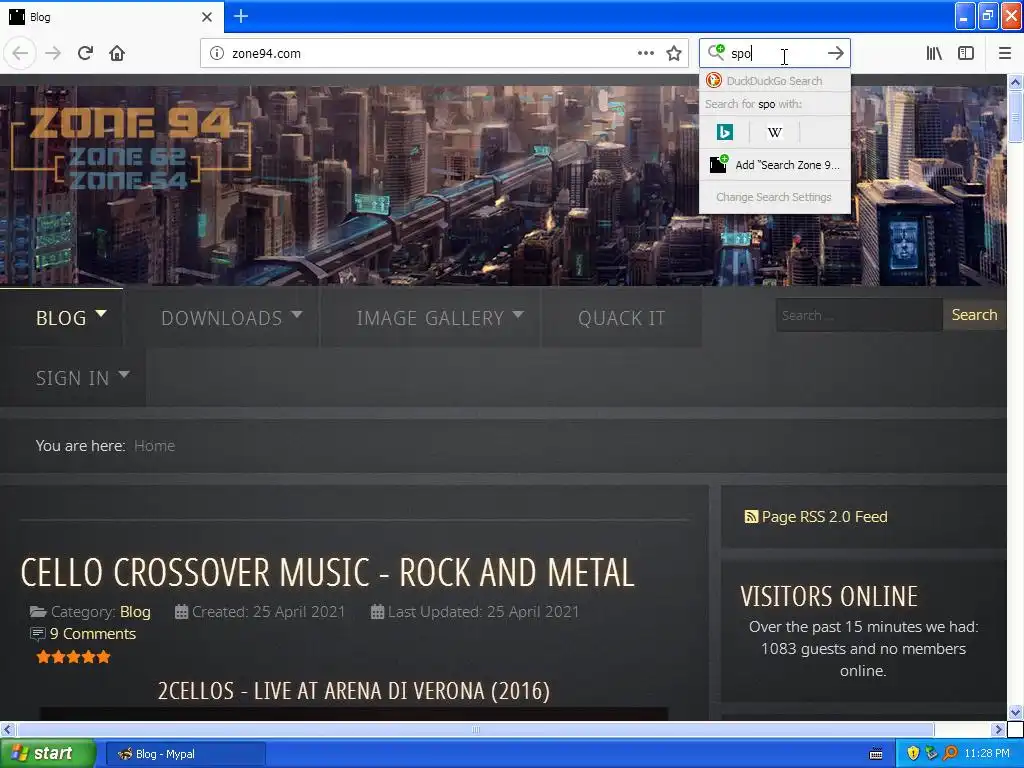Click the horizontal scrollbar left arrow
1024x768 pixels.
pos(7,729)
